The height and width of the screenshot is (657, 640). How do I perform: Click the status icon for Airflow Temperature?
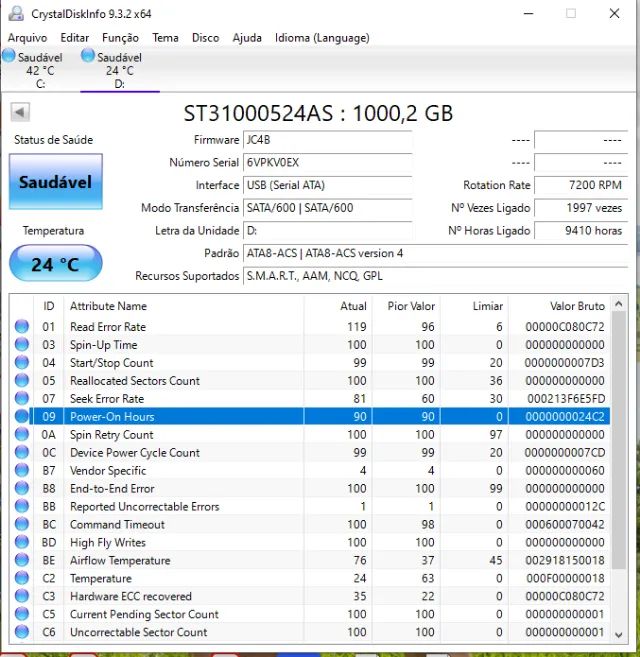point(22,560)
